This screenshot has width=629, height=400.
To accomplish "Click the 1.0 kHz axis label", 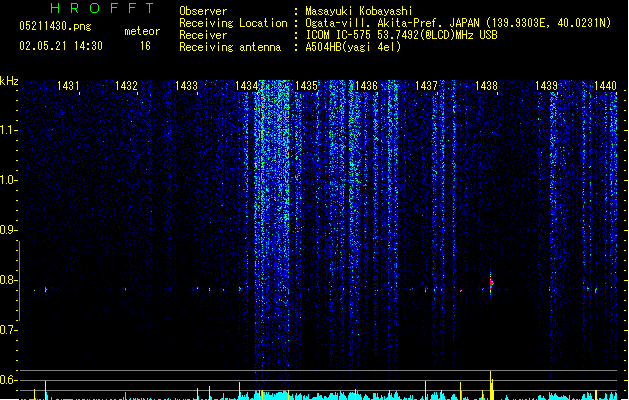I will [8, 180].
